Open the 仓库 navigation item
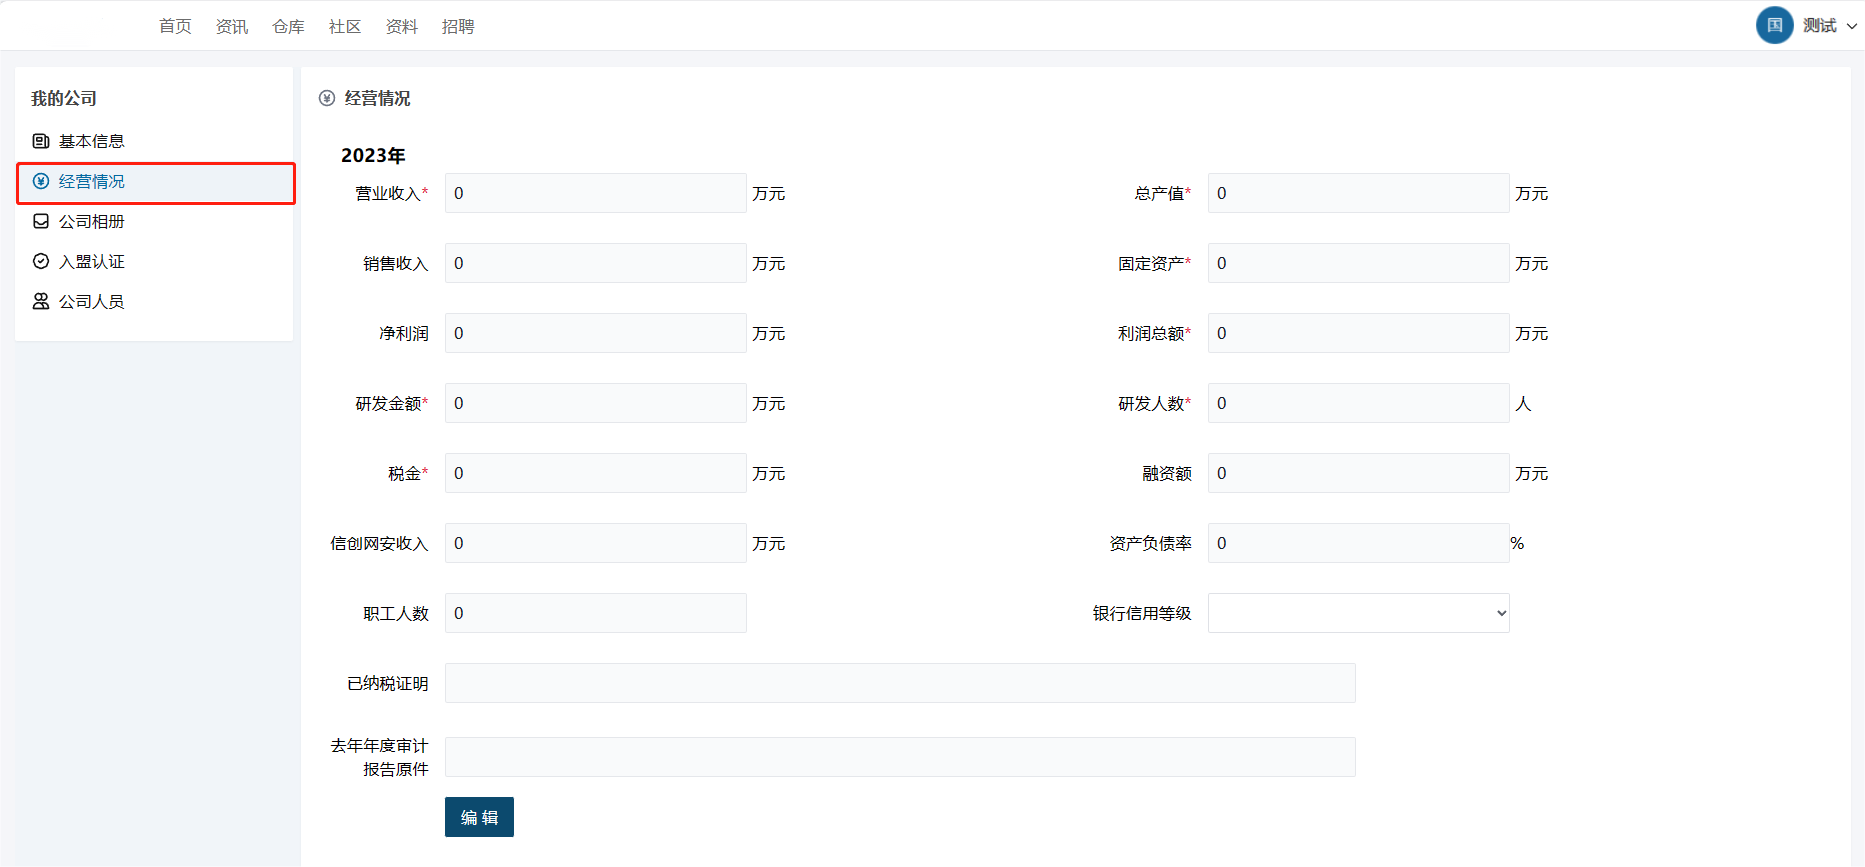 pos(288,26)
